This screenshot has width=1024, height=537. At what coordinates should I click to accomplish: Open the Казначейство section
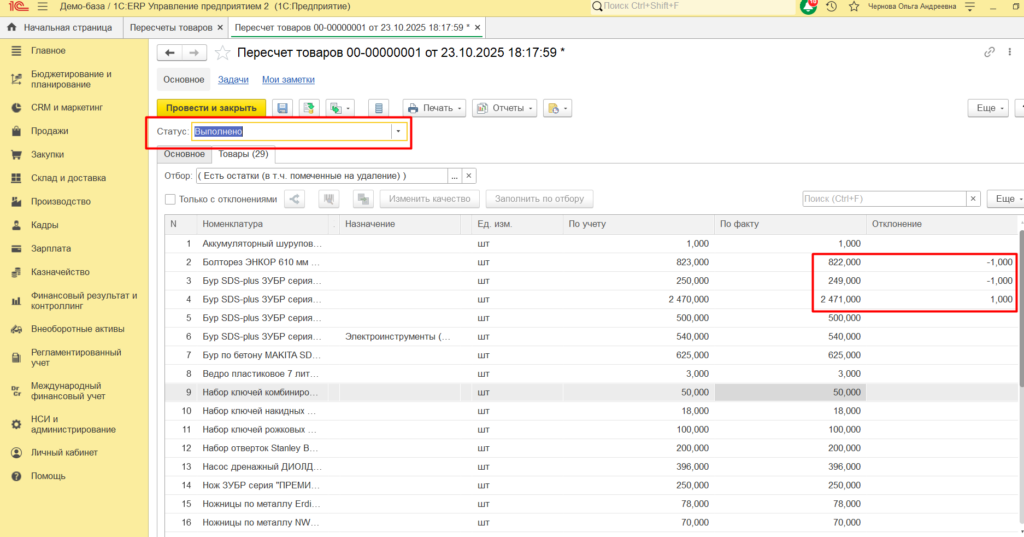[60, 272]
